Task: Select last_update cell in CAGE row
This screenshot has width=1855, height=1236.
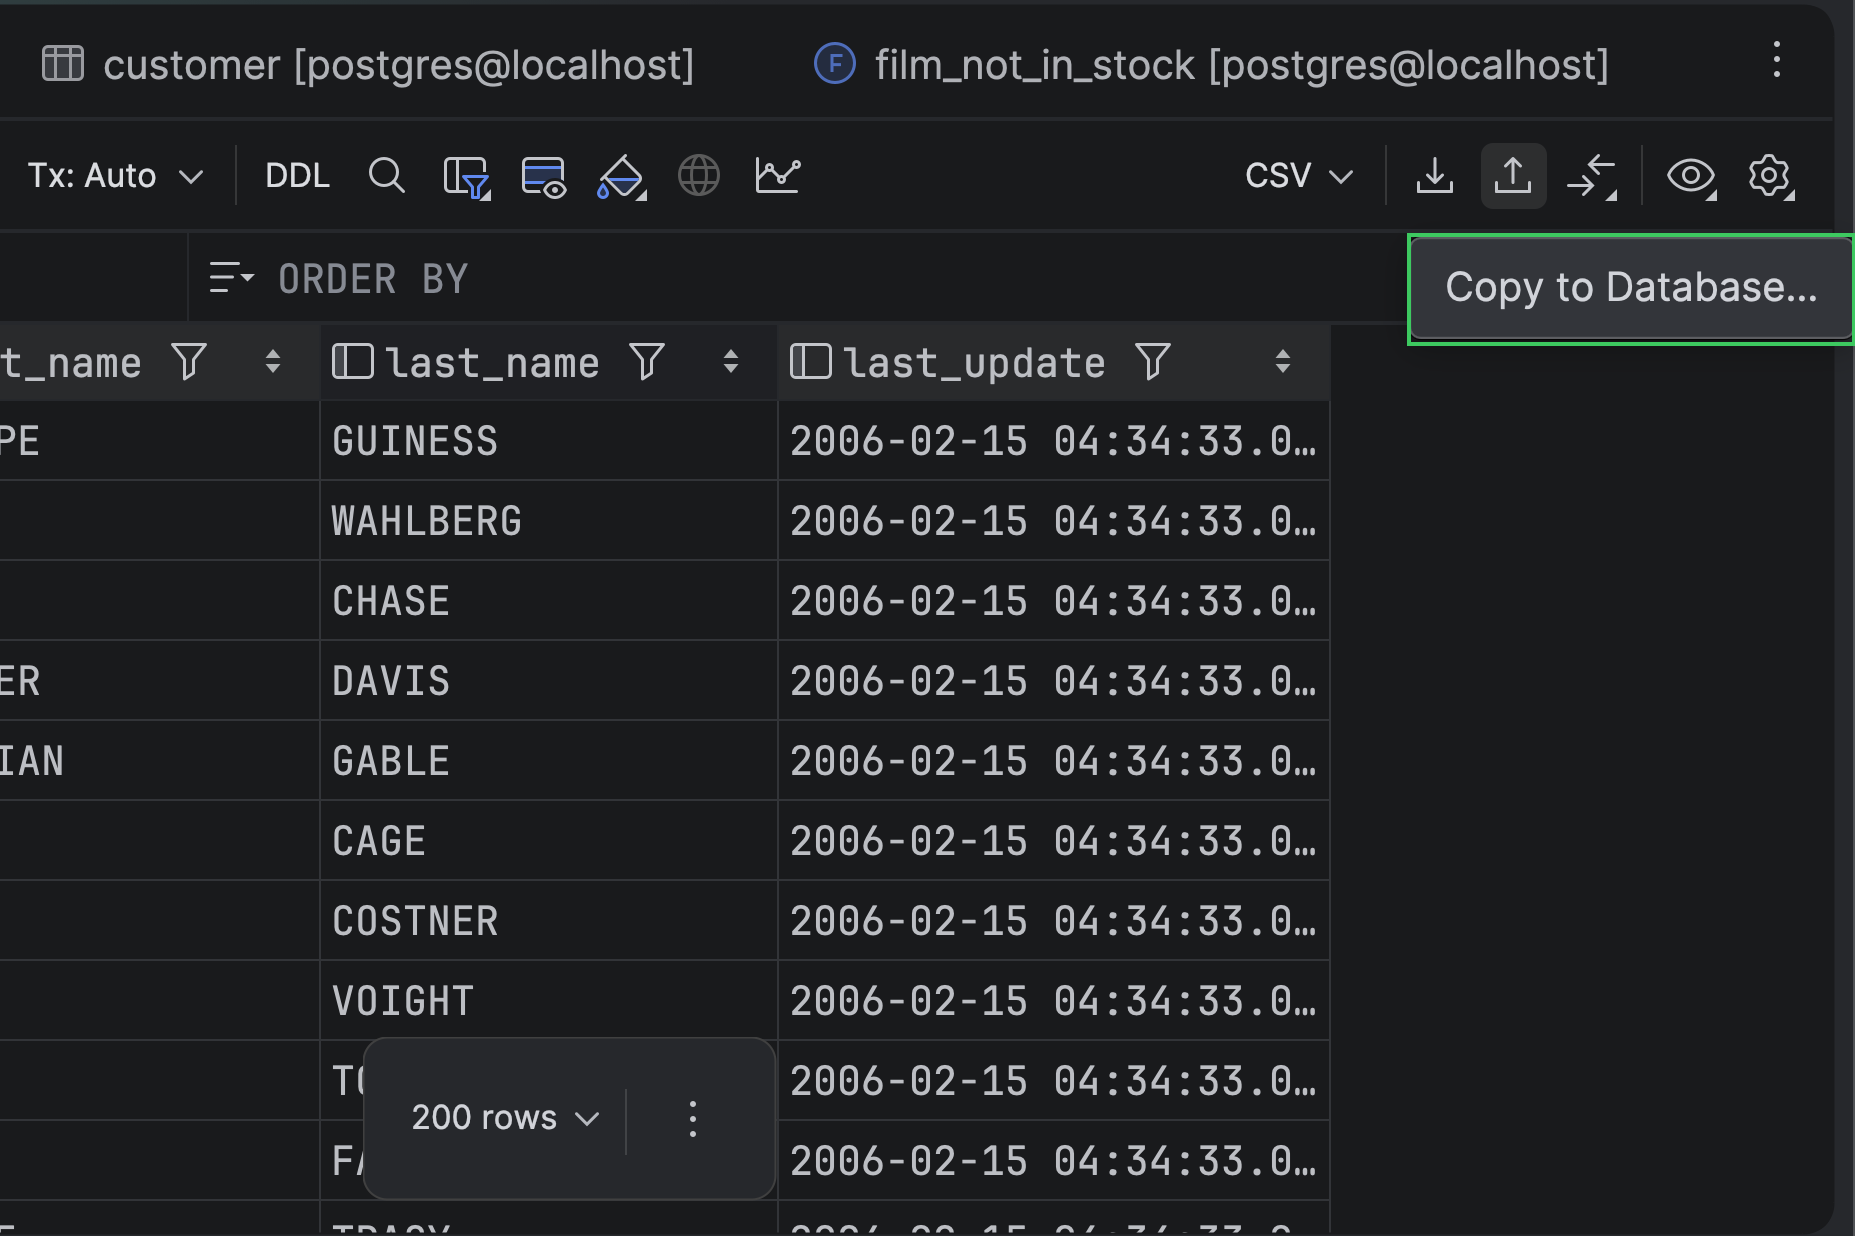Action: click(x=1054, y=841)
